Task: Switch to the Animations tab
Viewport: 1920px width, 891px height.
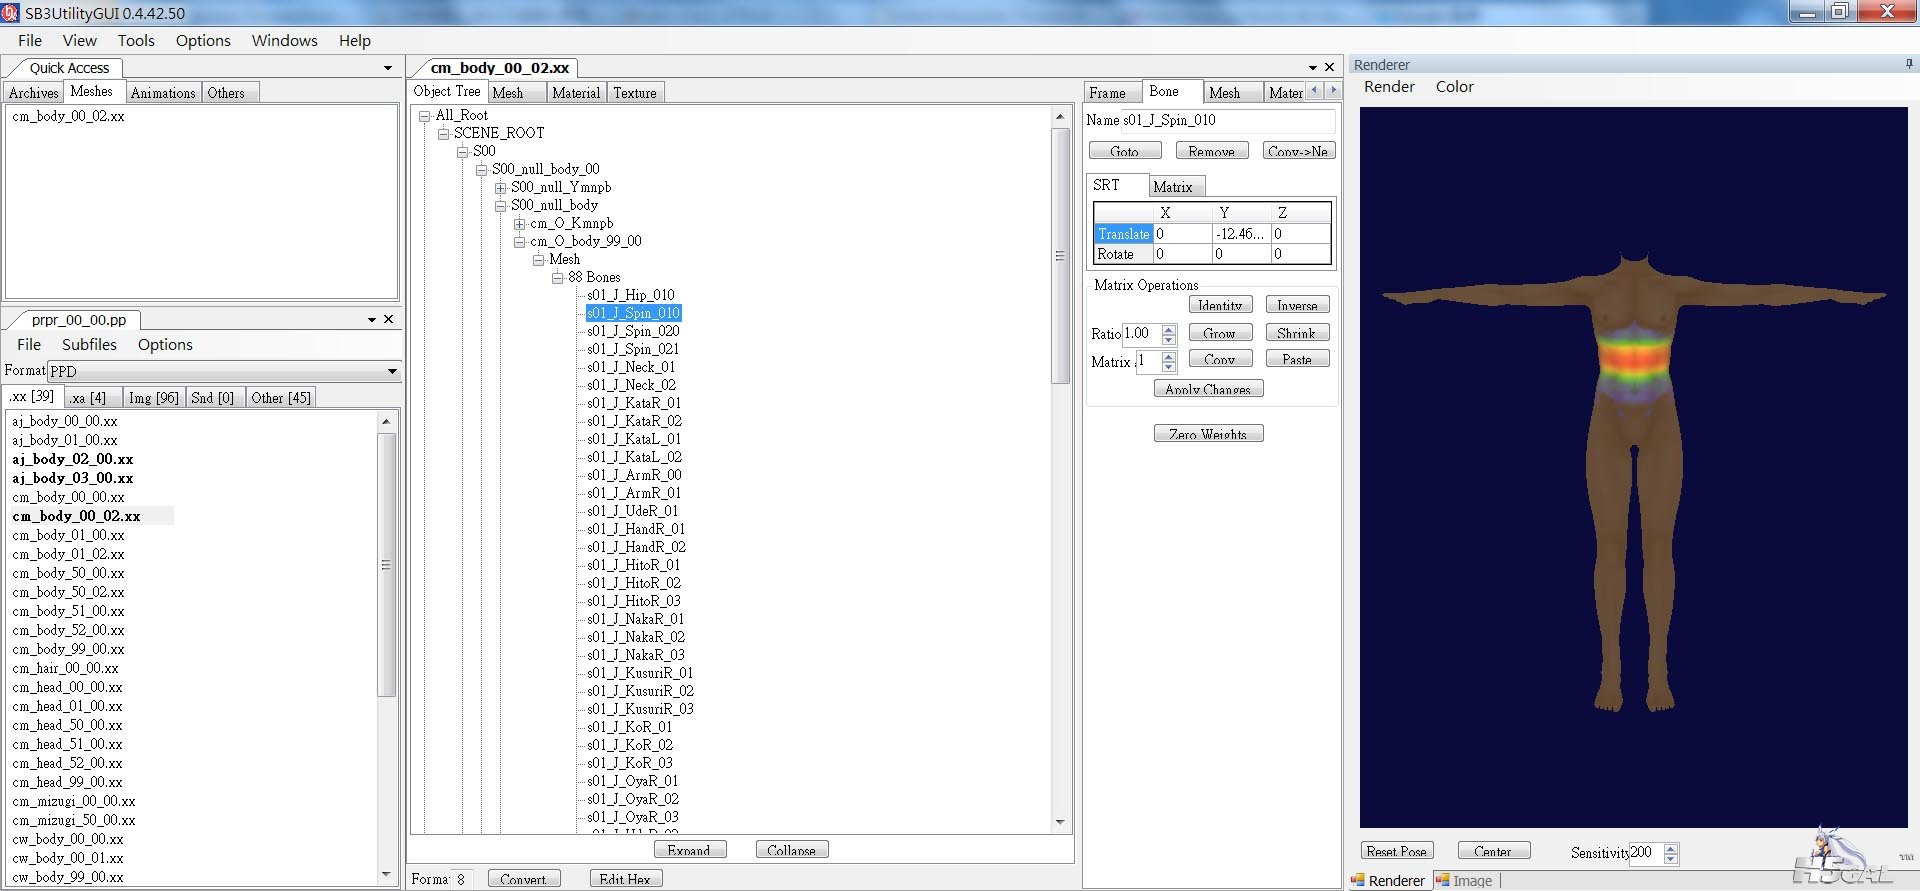Action: pos(163,93)
